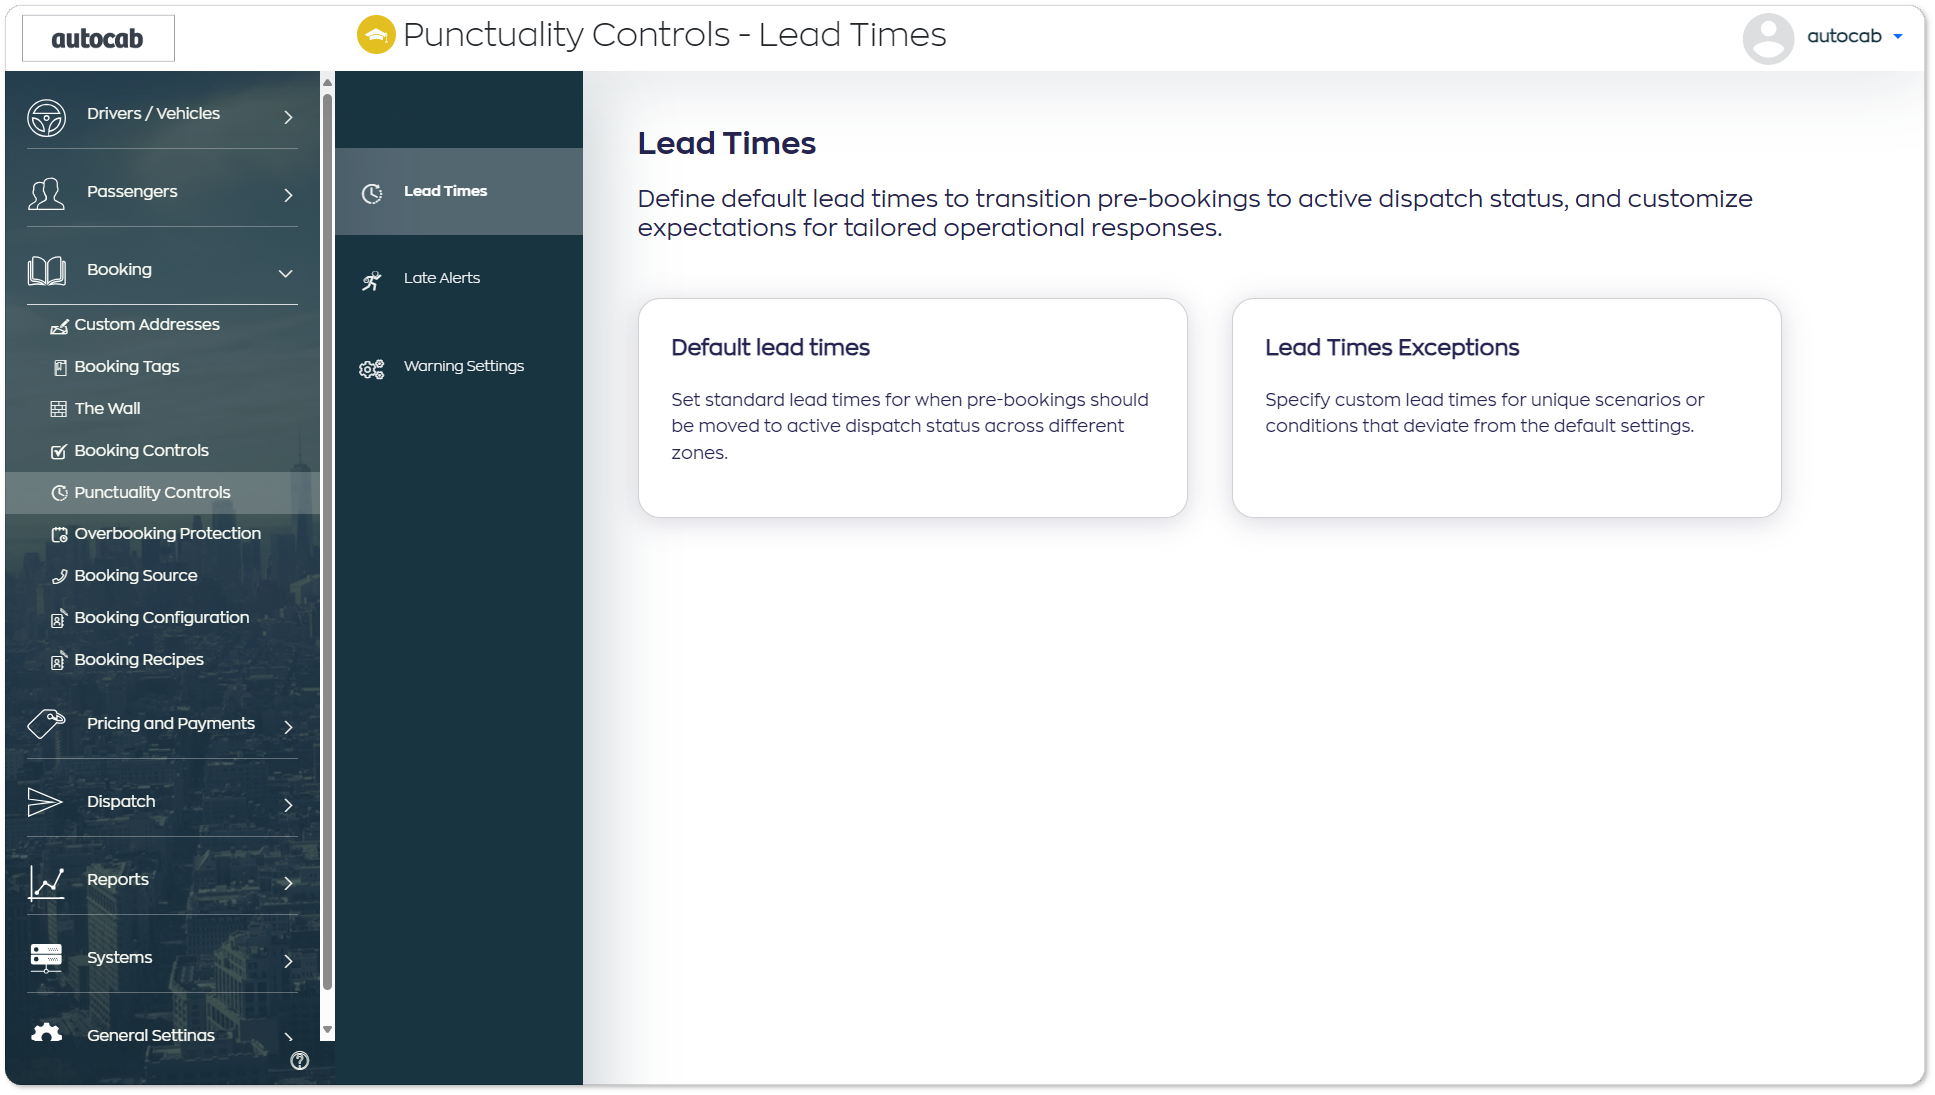Click the Lead Times clock icon
This screenshot has height=1095, width=1935.
tap(372, 193)
